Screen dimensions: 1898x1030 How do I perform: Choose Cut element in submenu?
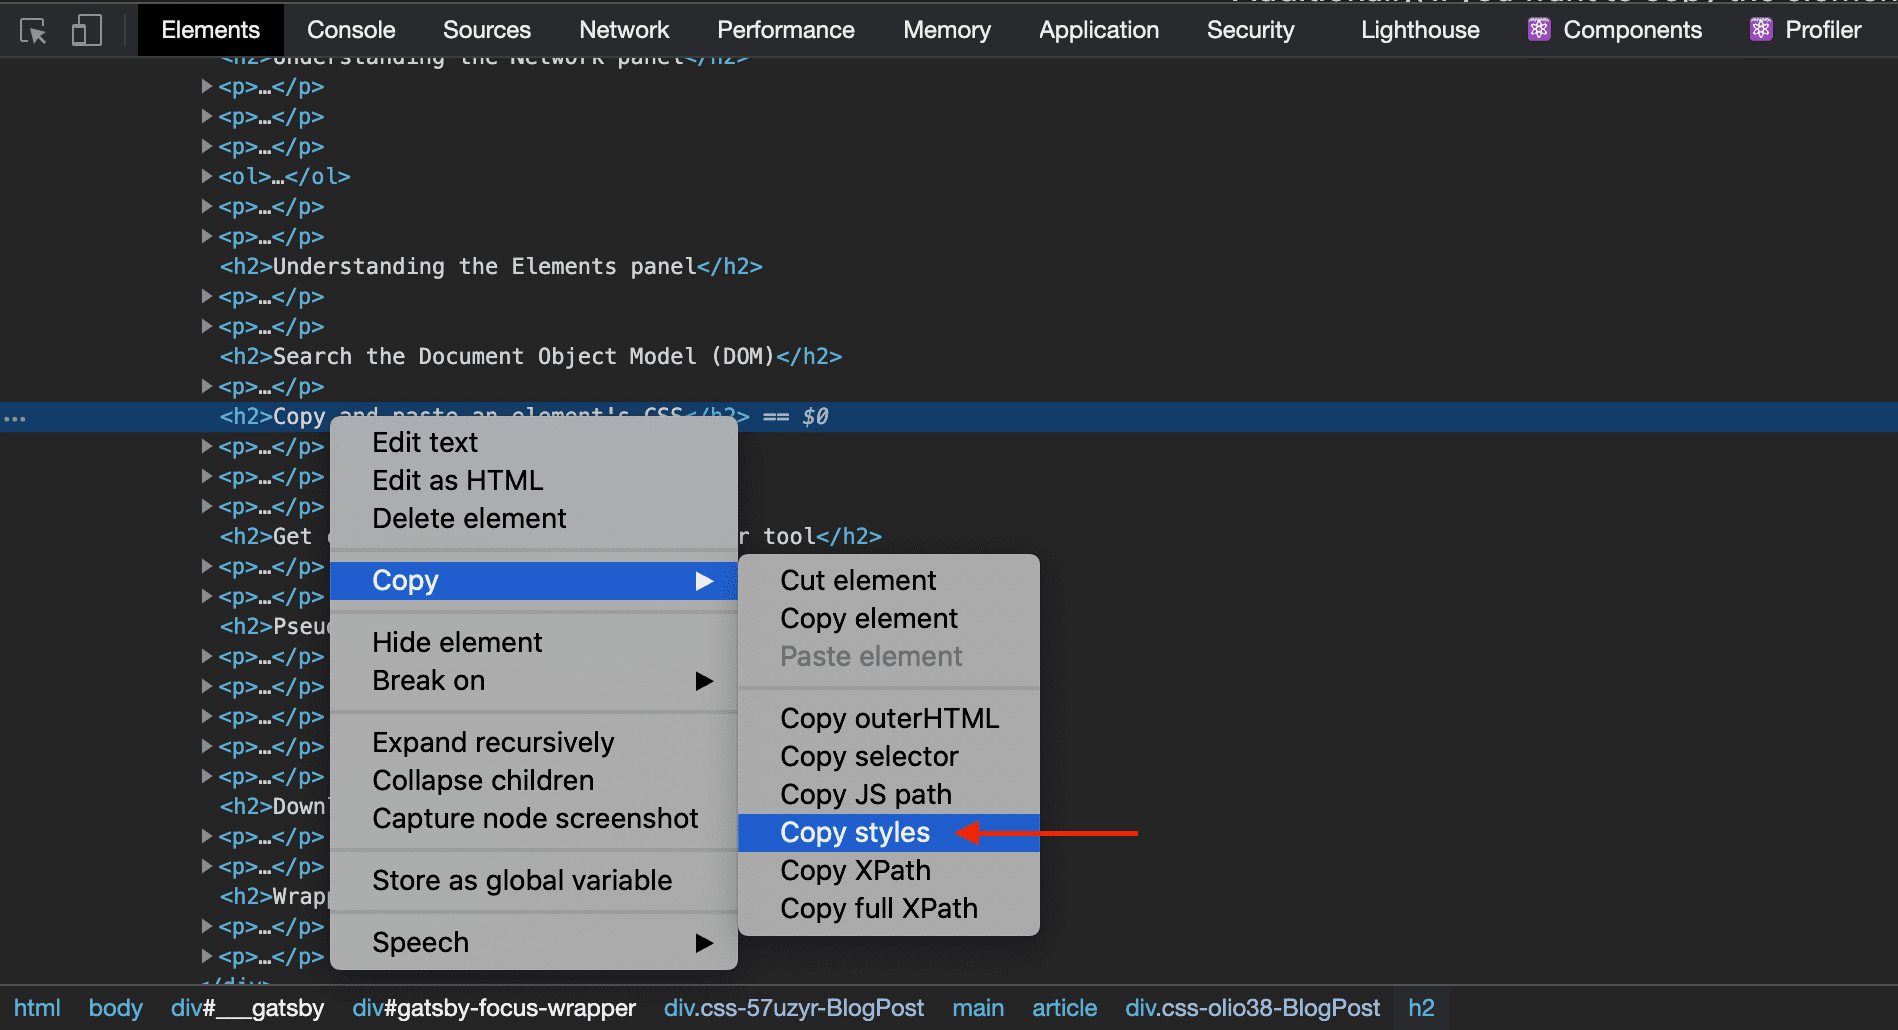pos(888,580)
